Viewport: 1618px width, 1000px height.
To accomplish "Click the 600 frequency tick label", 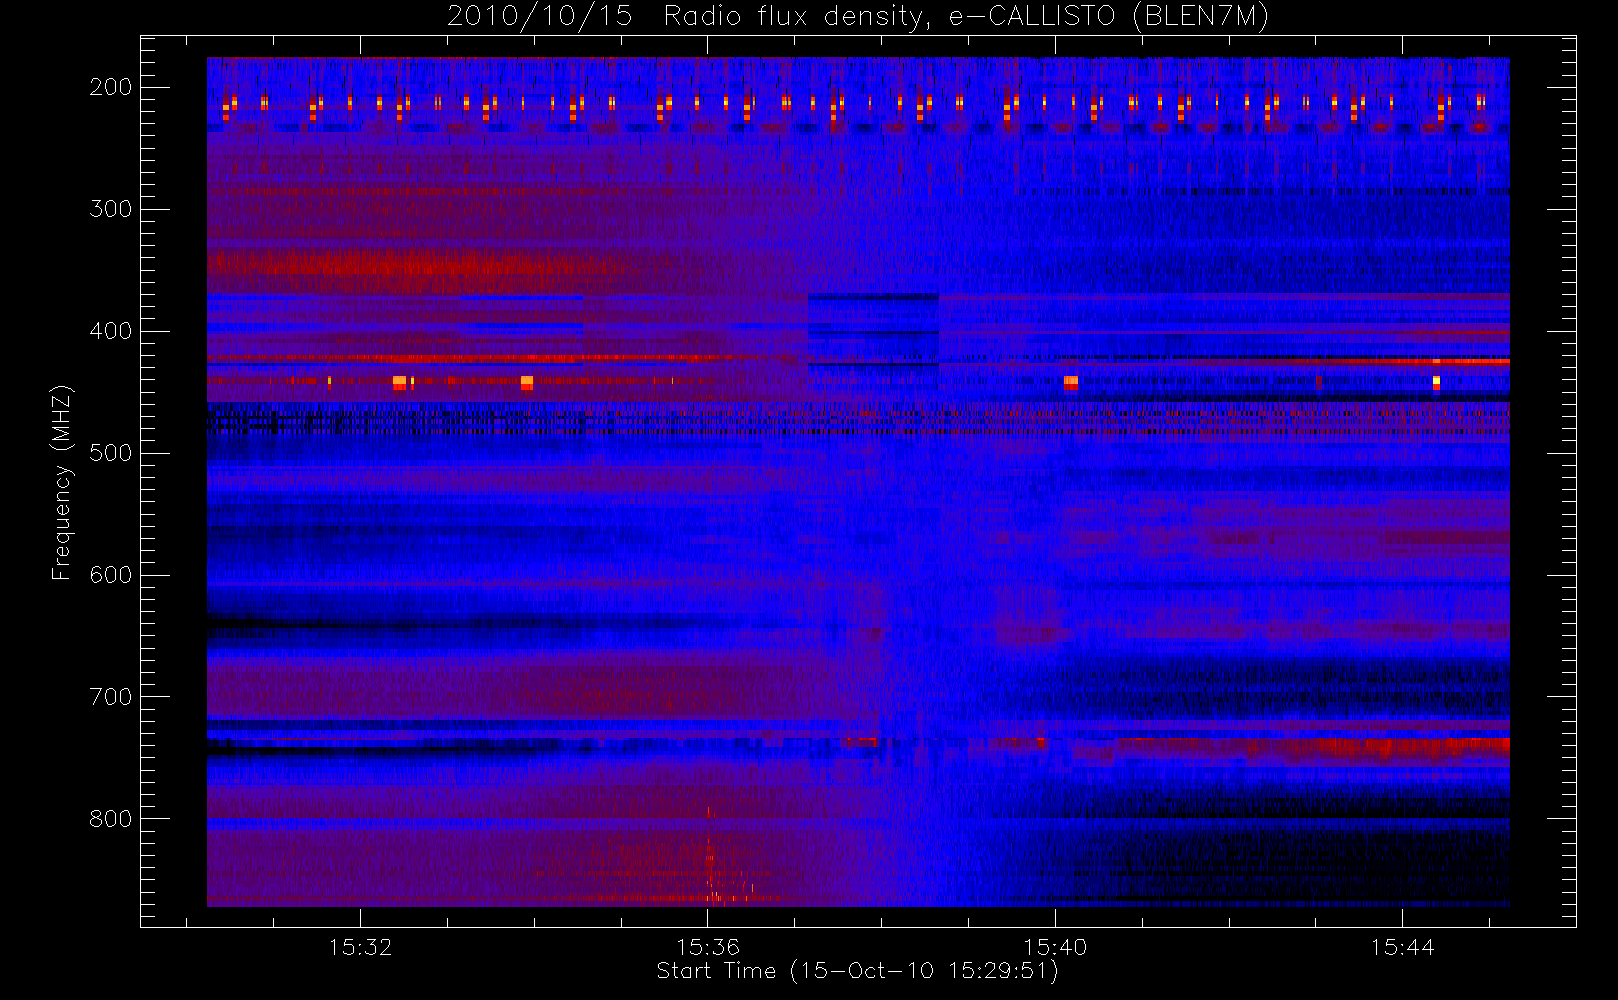I will pos(111,575).
